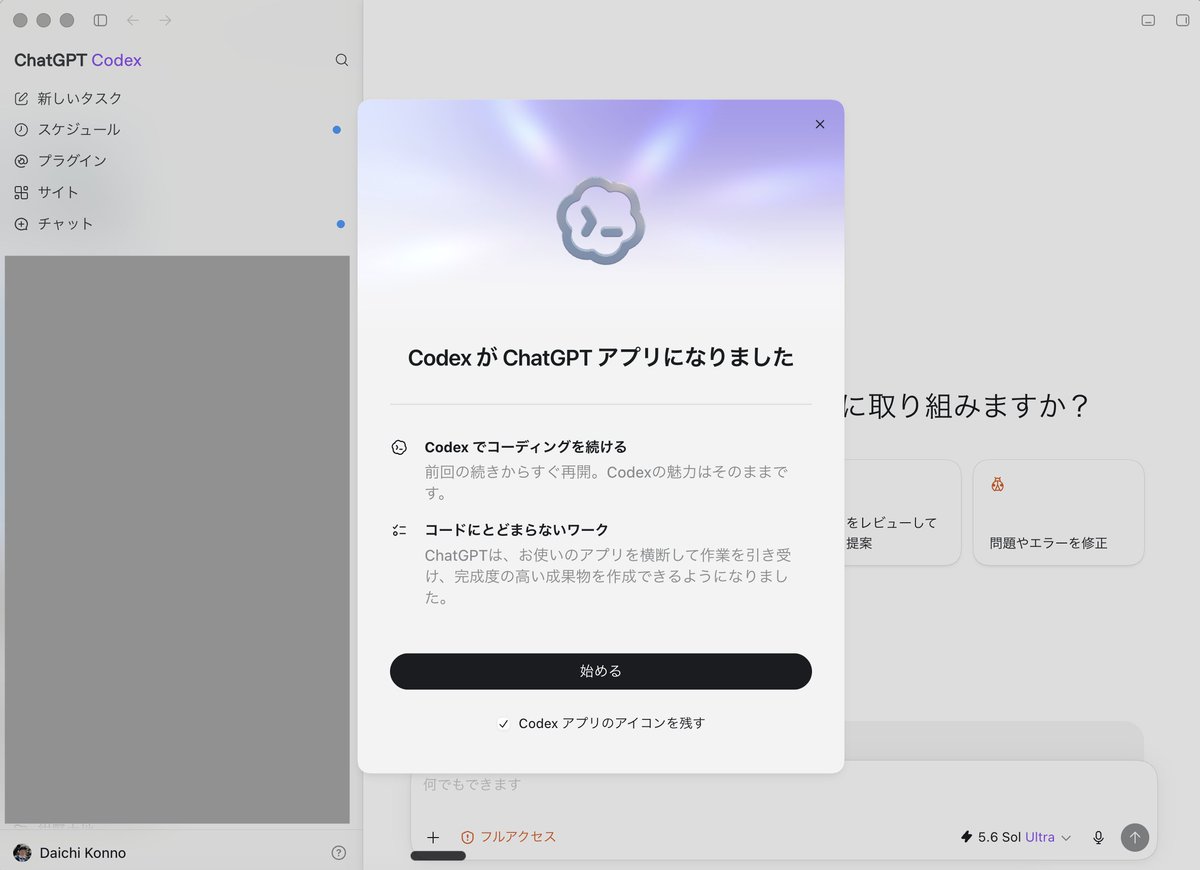Viewport: 1200px width, 870px height.
Task: Click Daichi Konno profile avatar
Action: pyautogui.click(x=22, y=853)
